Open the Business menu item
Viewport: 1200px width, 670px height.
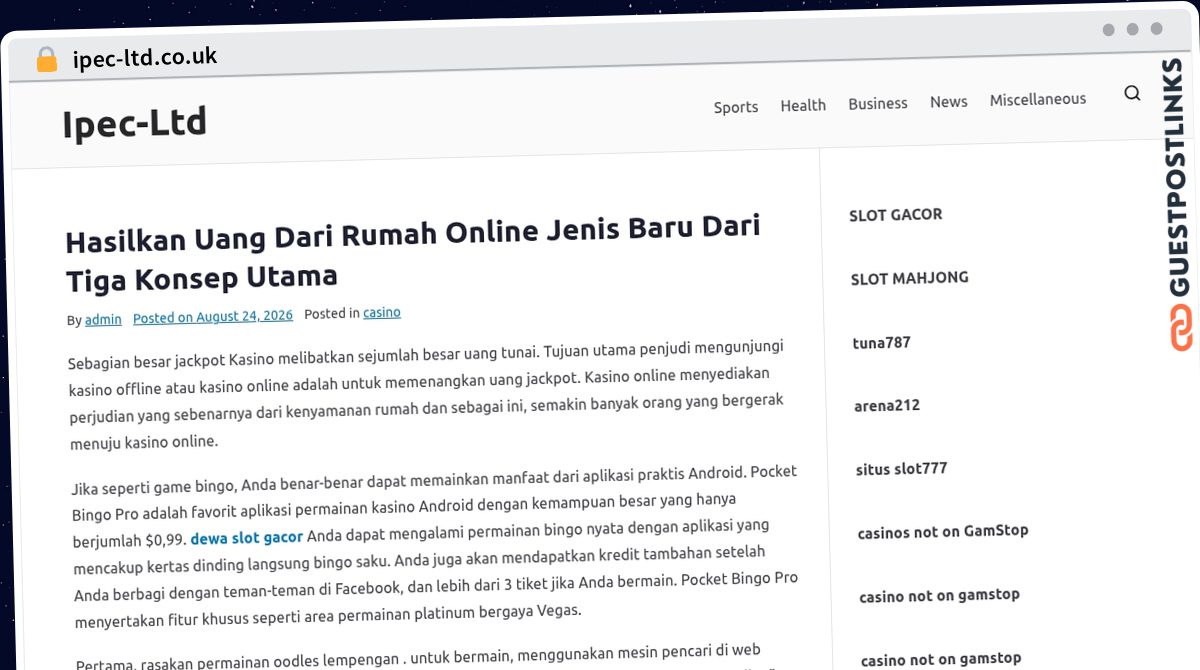coord(878,103)
